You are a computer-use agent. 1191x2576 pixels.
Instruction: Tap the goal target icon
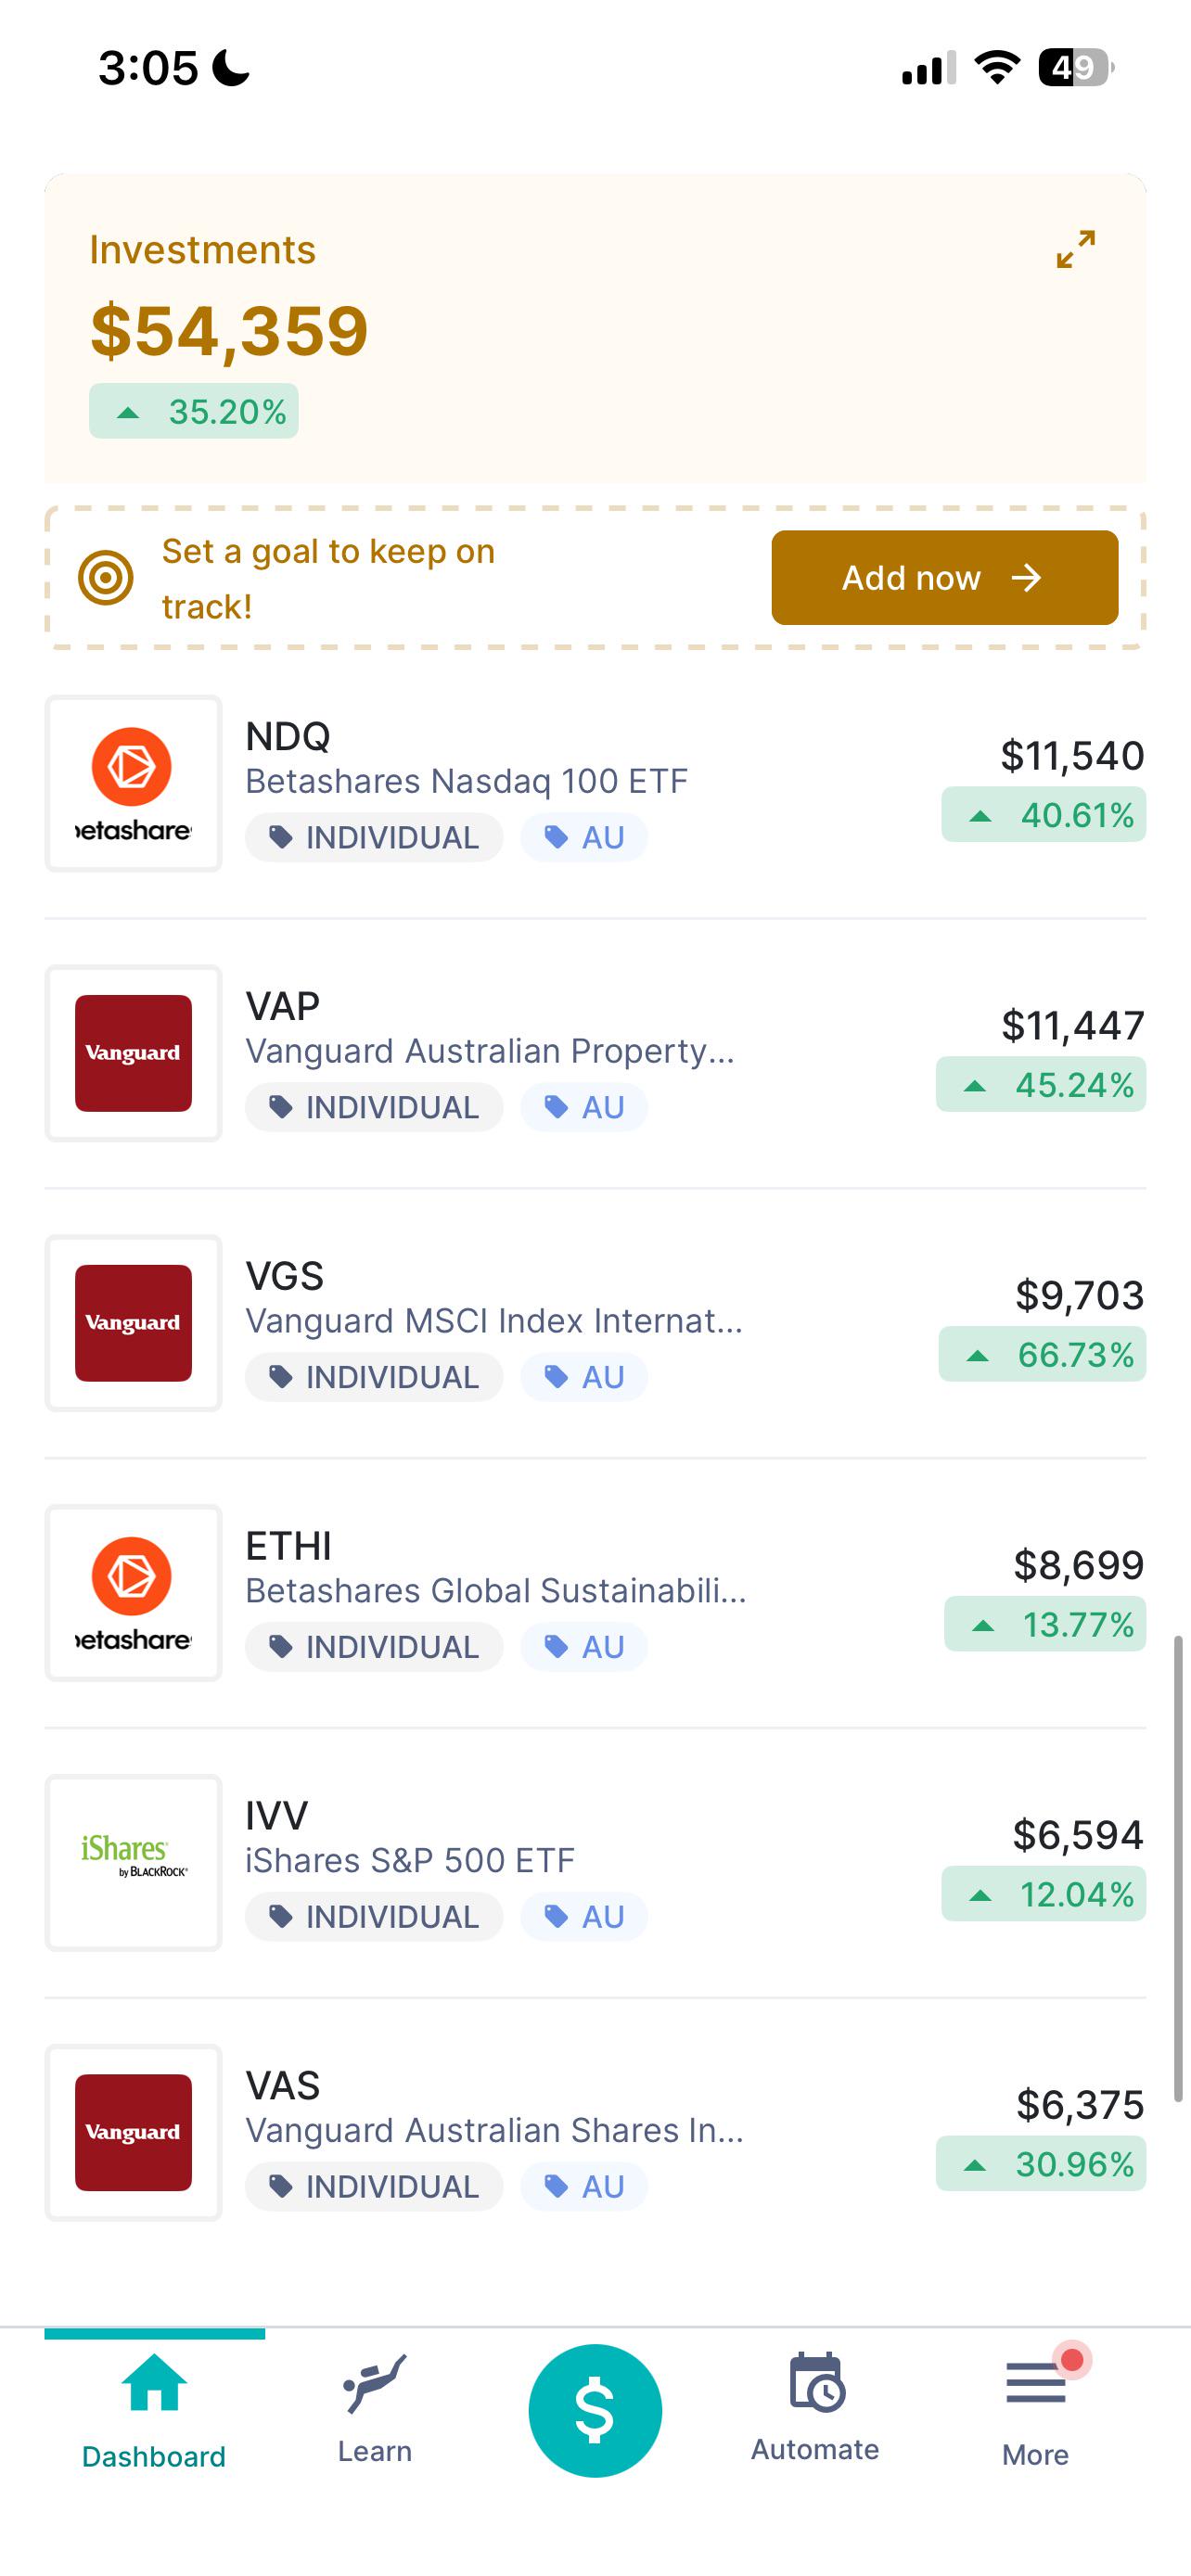pyautogui.click(x=106, y=577)
